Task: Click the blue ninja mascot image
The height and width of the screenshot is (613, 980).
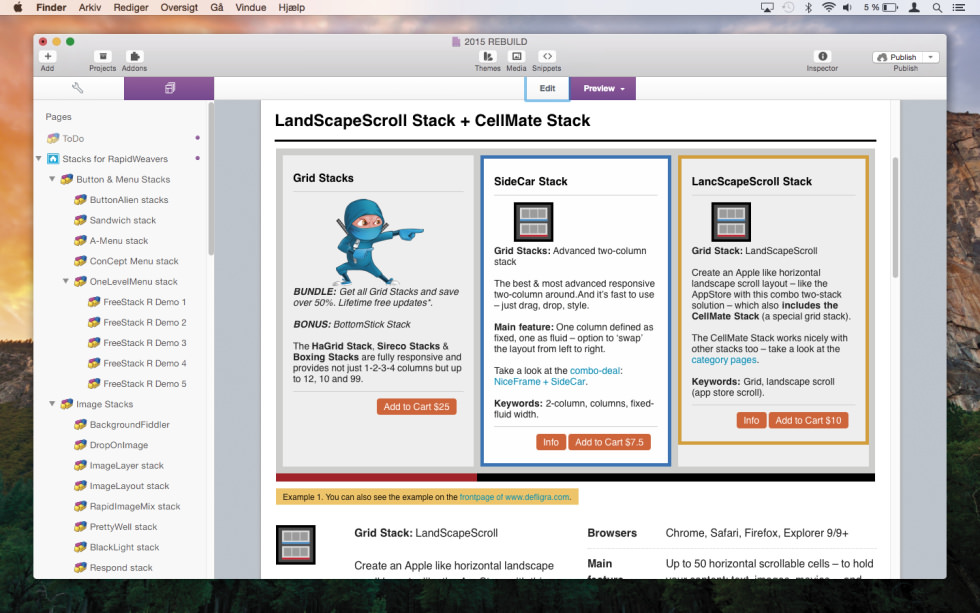Action: pyautogui.click(x=379, y=241)
